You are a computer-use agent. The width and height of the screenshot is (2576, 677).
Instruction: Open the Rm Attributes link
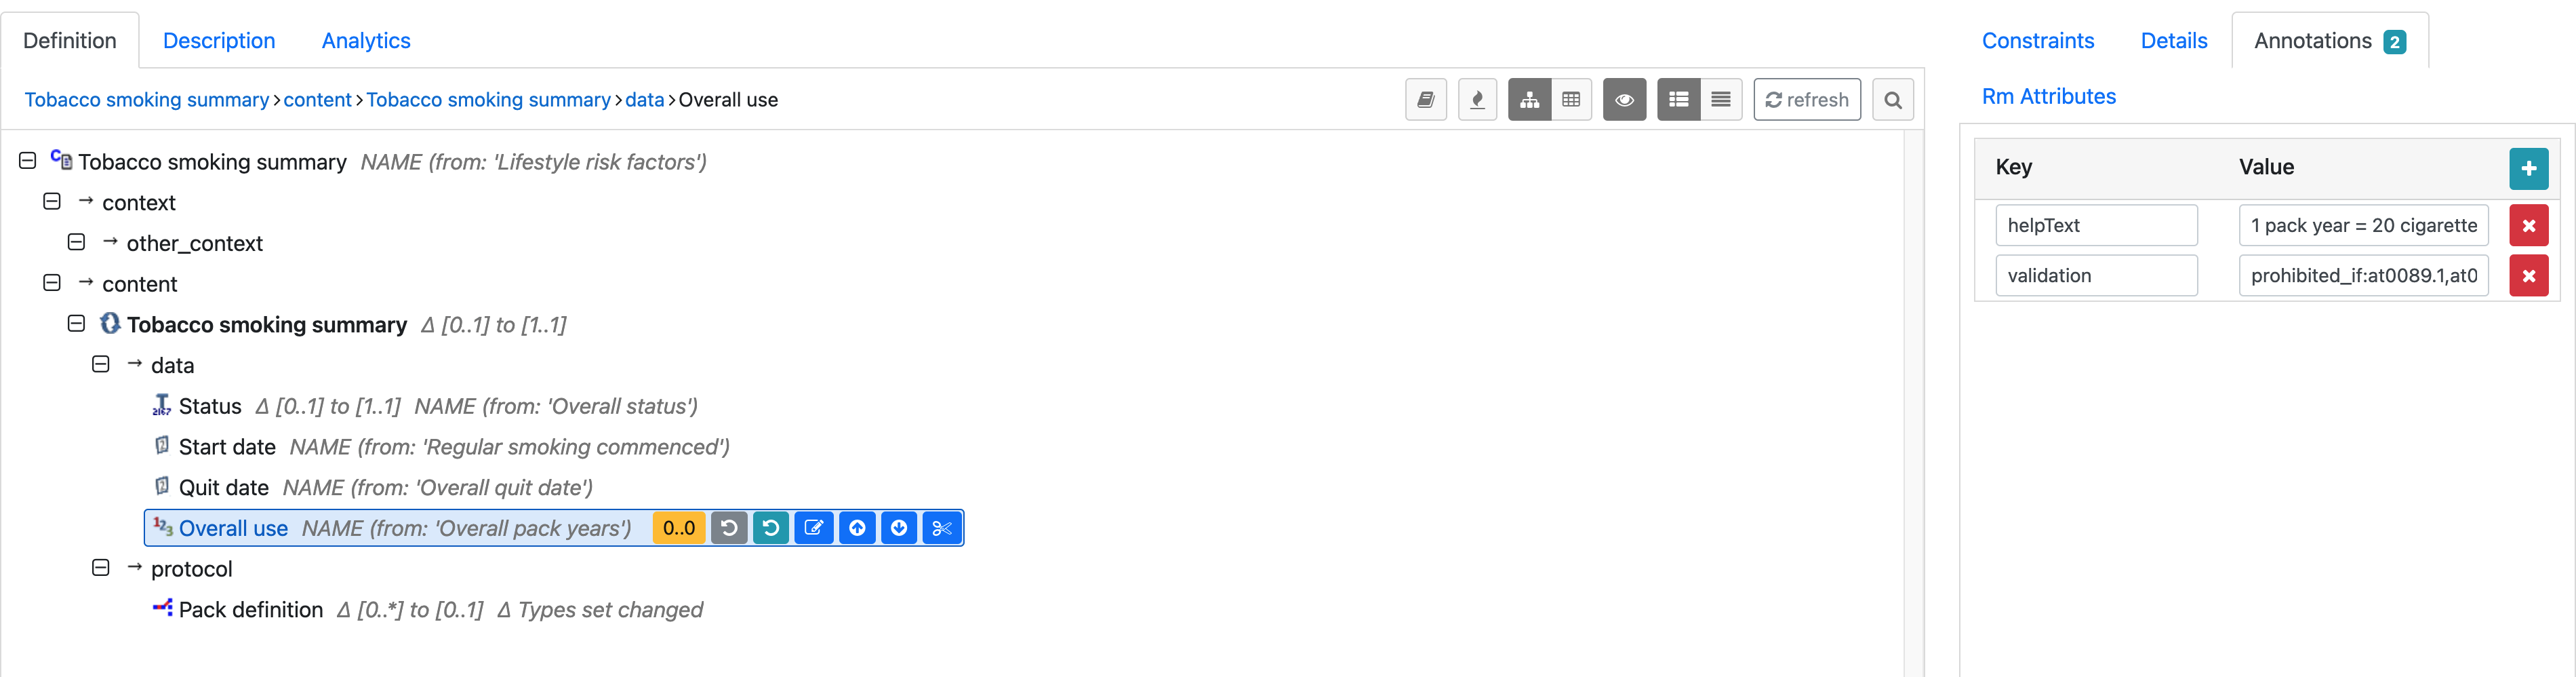(x=2048, y=96)
